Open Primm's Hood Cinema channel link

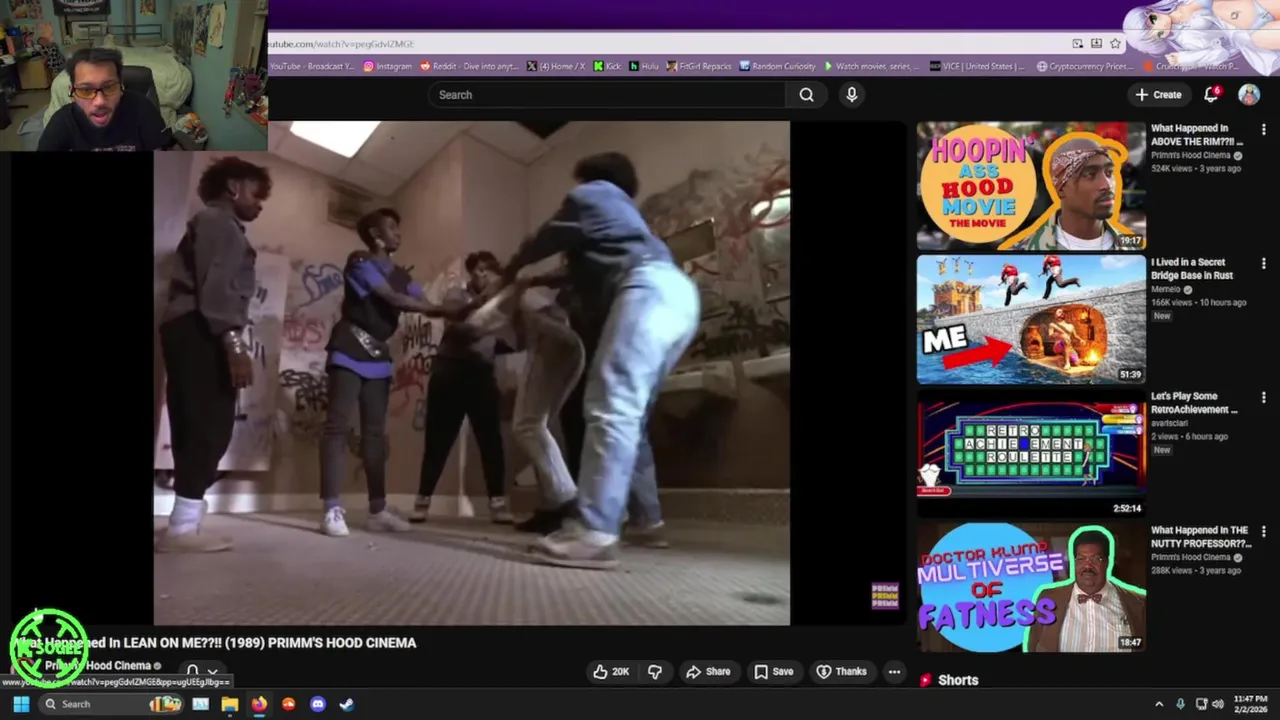click(98, 666)
